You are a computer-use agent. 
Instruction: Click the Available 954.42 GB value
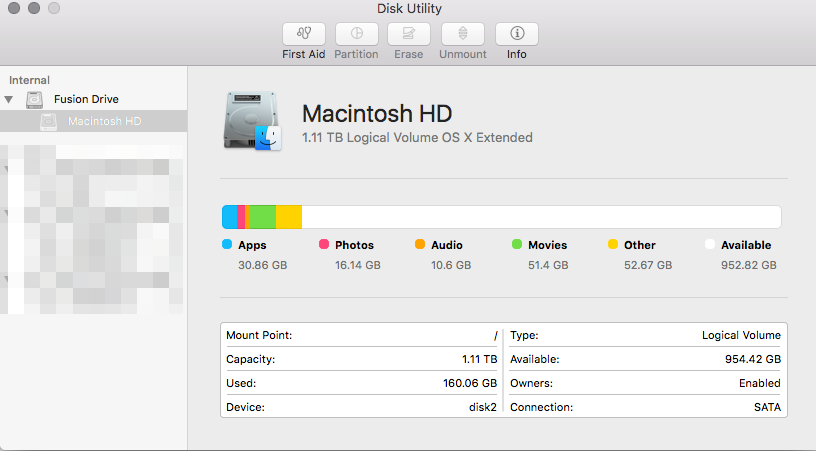tap(753, 359)
